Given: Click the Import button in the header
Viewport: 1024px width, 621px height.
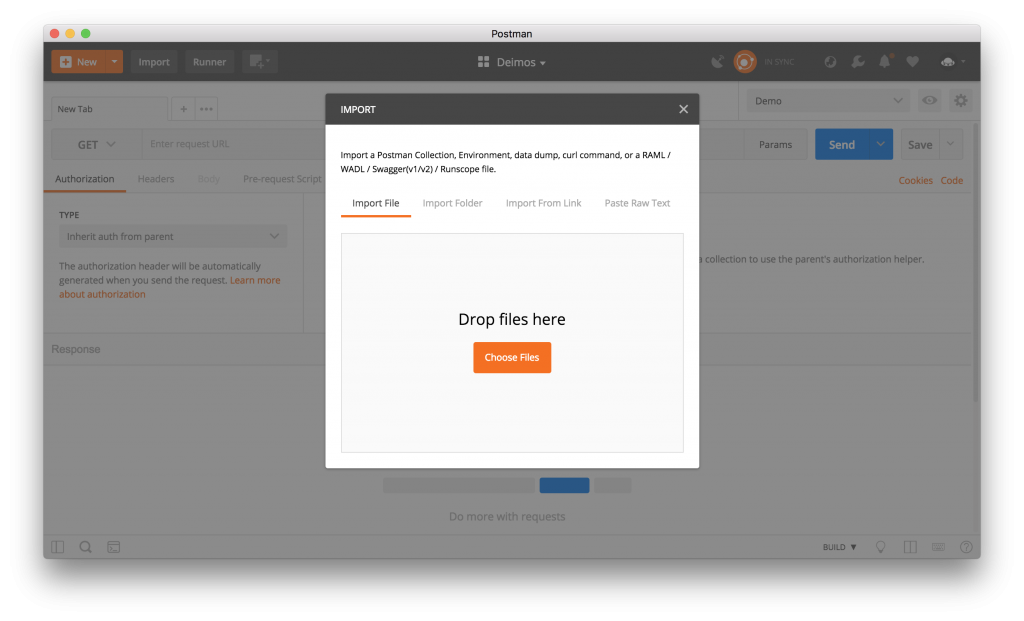Looking at the screenshot, I should [x=154, y=62].
